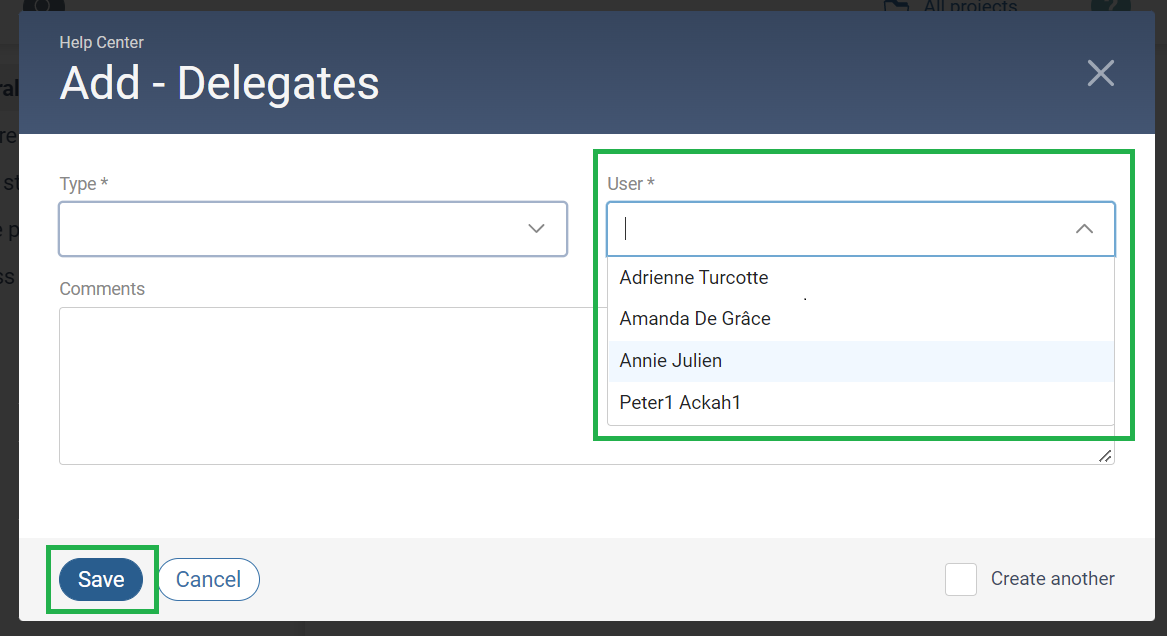Close the Add - Delegates dialog

pyautogui.click(x=1100, y=73)
